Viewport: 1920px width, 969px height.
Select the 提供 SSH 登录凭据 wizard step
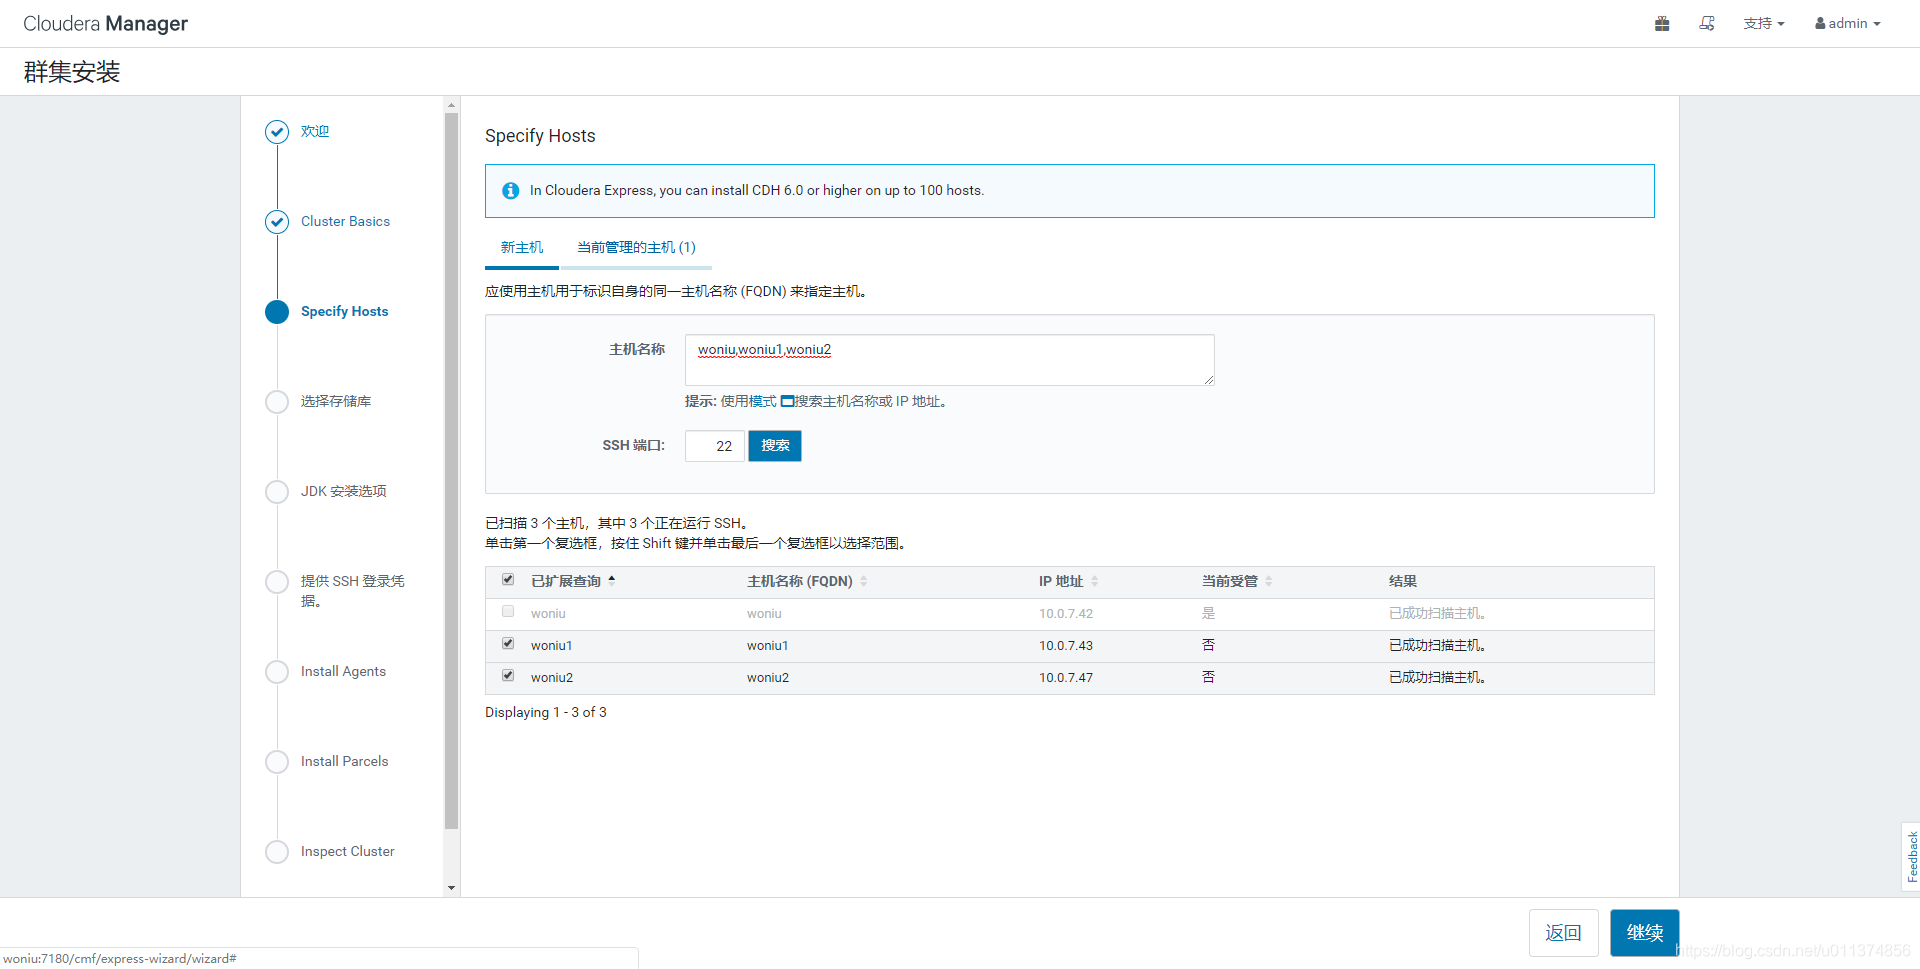pos(352,591)
